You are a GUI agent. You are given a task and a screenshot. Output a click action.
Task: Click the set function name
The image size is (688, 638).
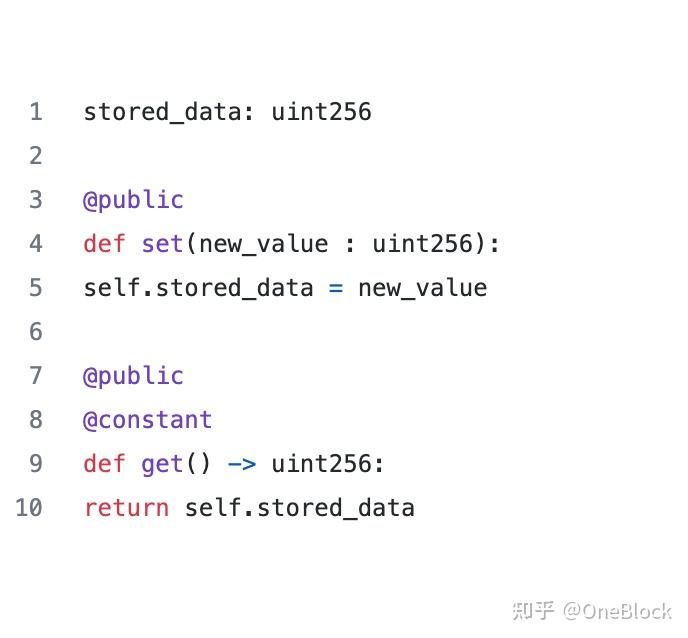(x=162, y=244)
